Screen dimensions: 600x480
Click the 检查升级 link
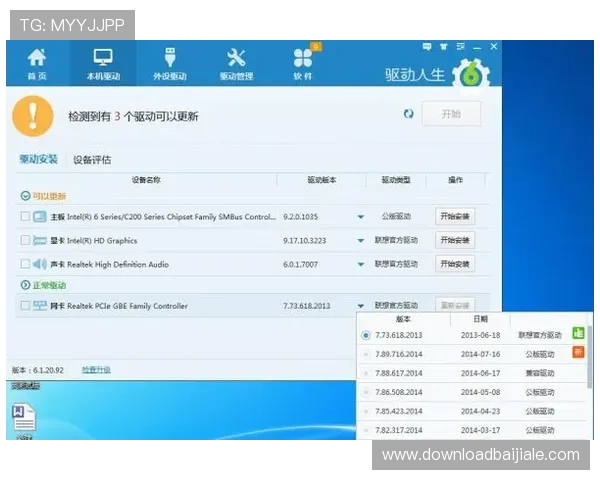point(96,370)
